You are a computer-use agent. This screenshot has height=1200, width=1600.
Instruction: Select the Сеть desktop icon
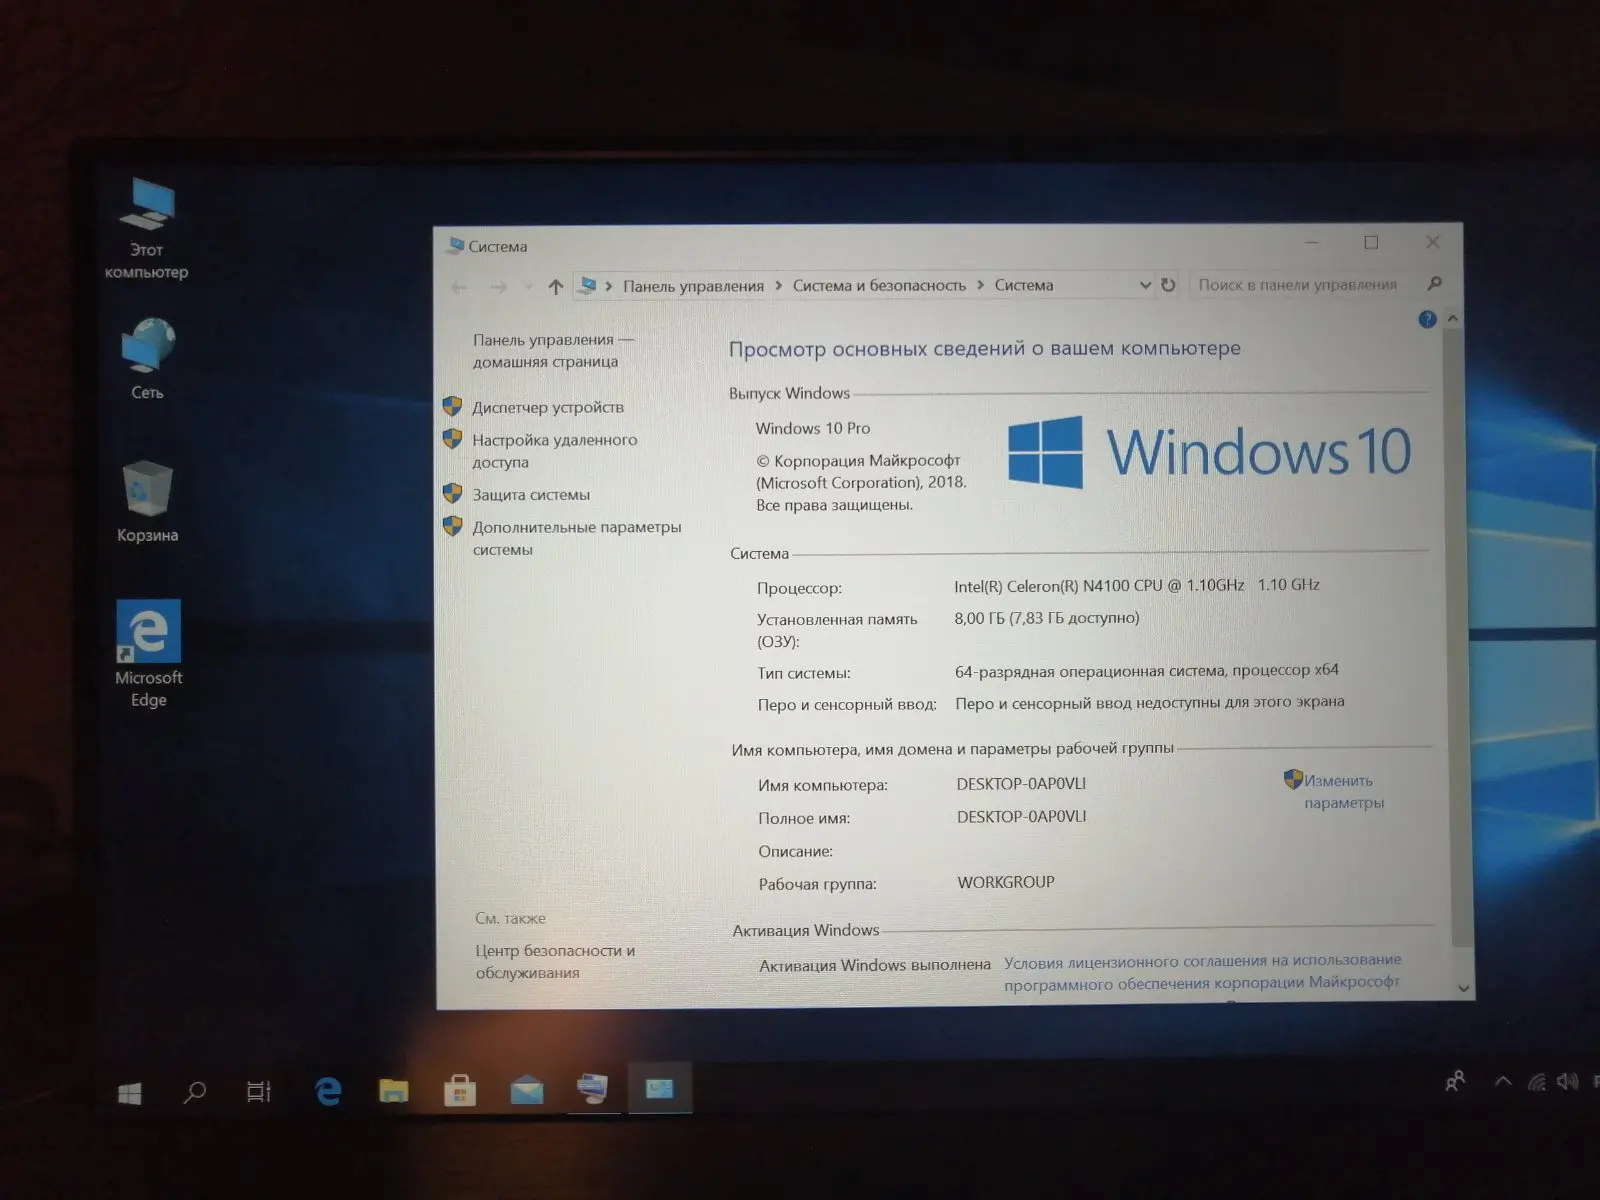point(147,359)
